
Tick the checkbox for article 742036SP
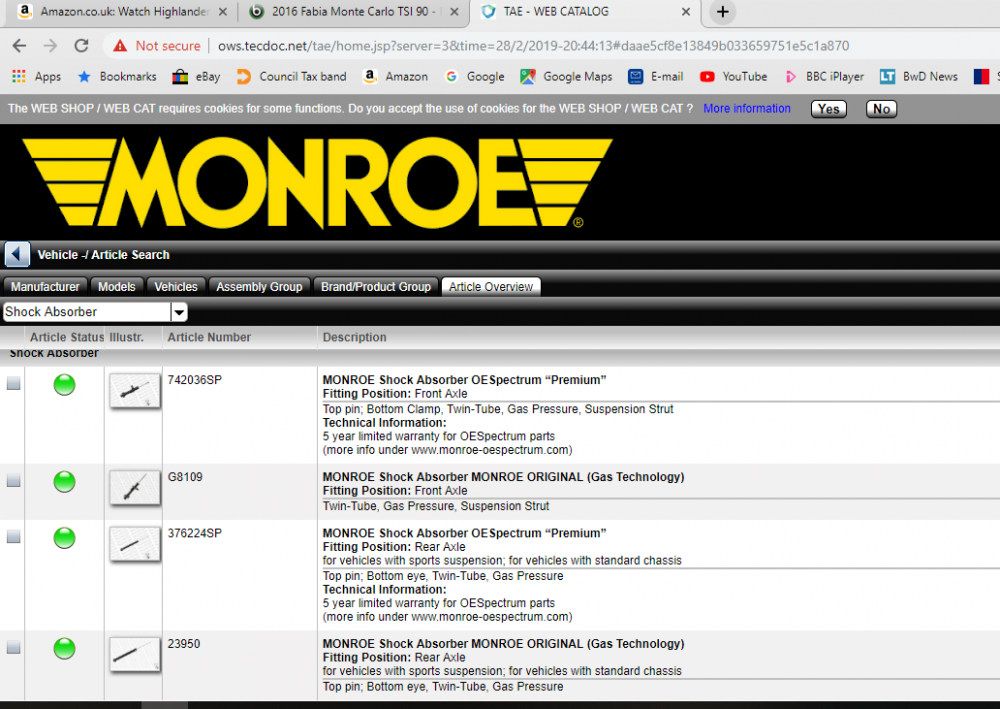point(13,383)
